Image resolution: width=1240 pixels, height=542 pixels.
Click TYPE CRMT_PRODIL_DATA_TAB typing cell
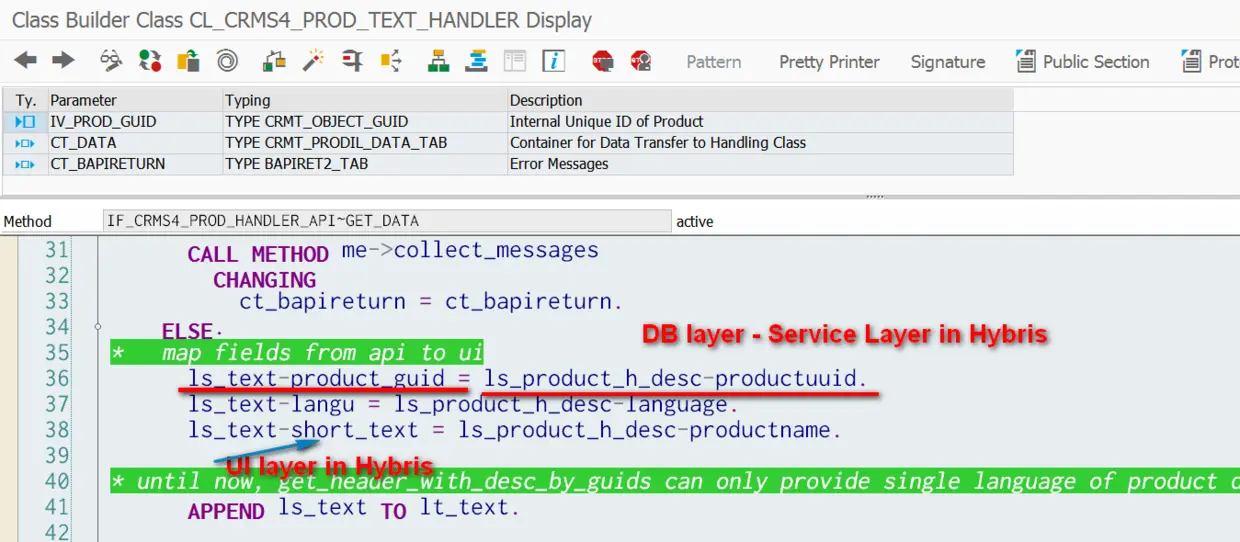(x=365, y=143)
